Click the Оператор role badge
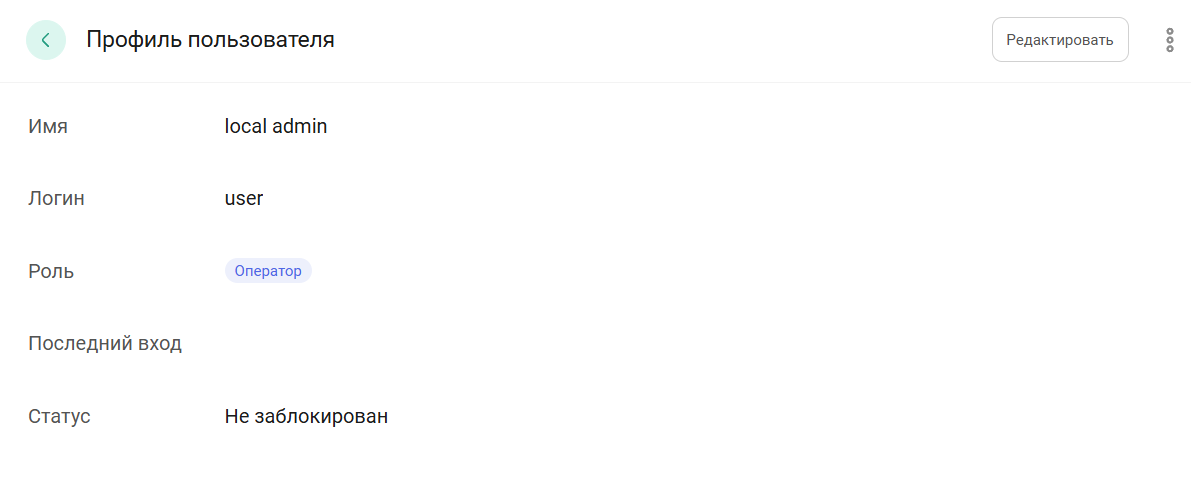This screenshot has width=1191, height=491. [268, 271]
